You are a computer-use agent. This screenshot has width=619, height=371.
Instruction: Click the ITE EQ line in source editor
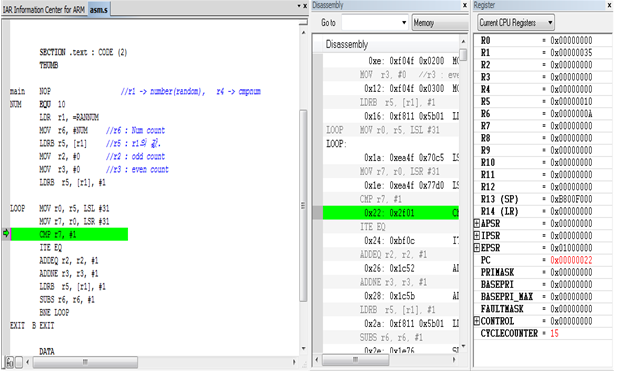click(x=51, y=247)
